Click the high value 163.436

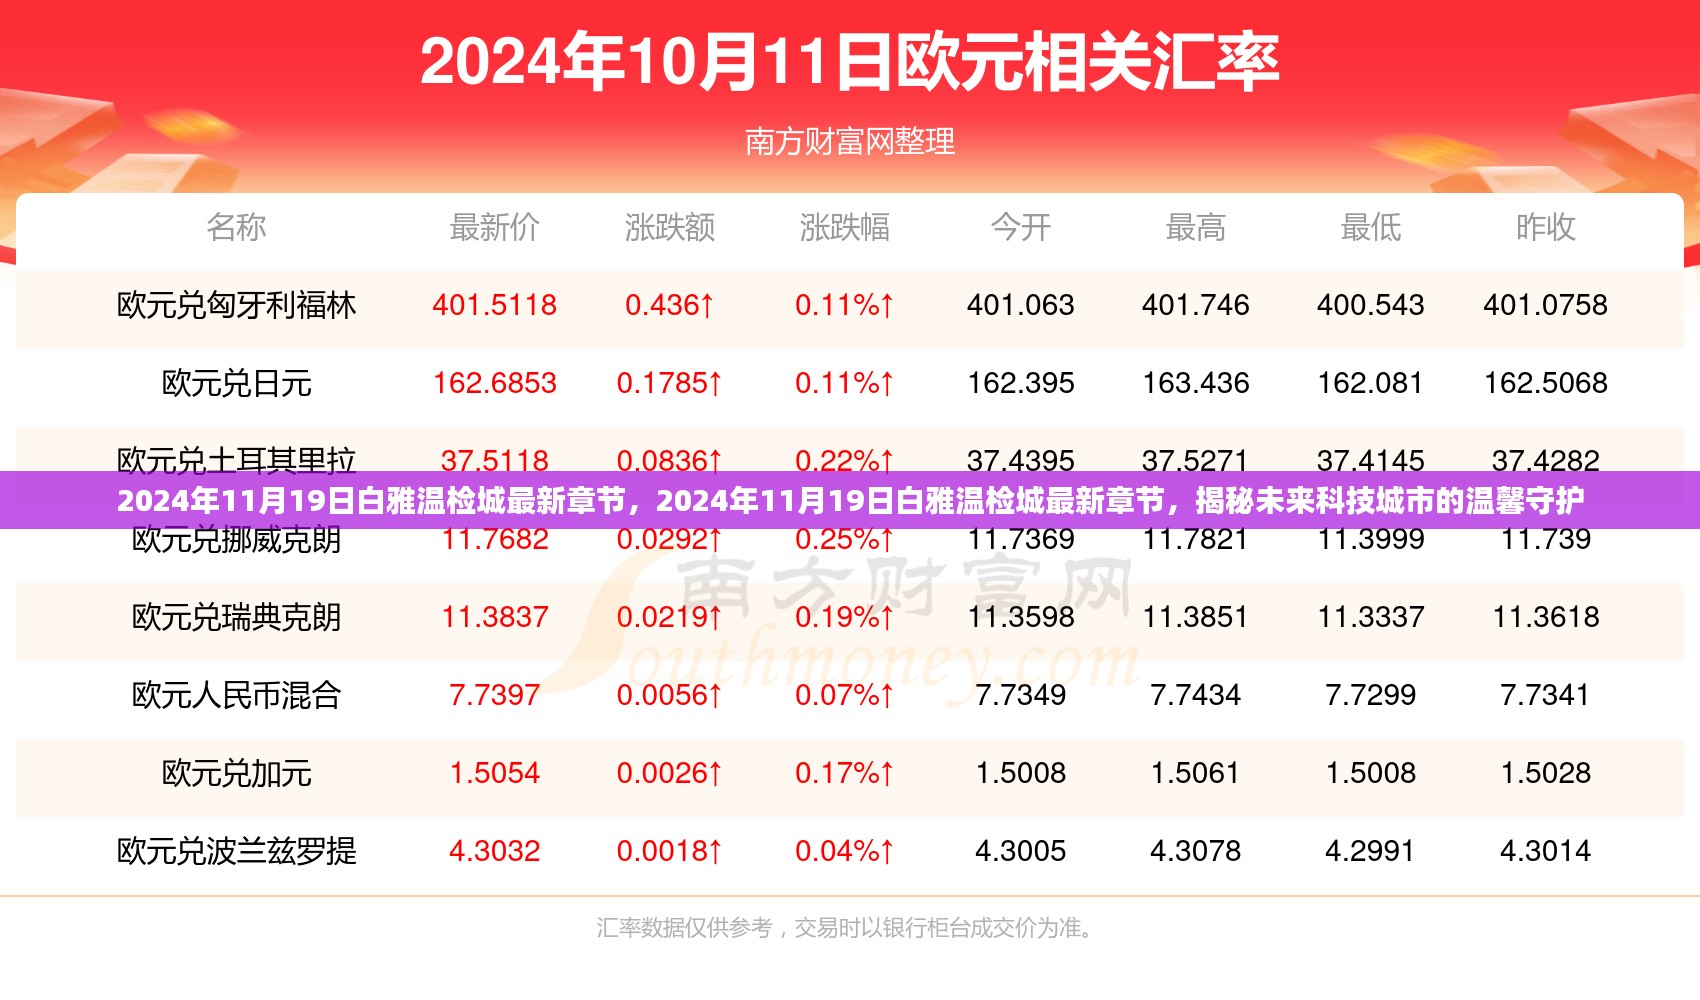(x=1195, y=383)
